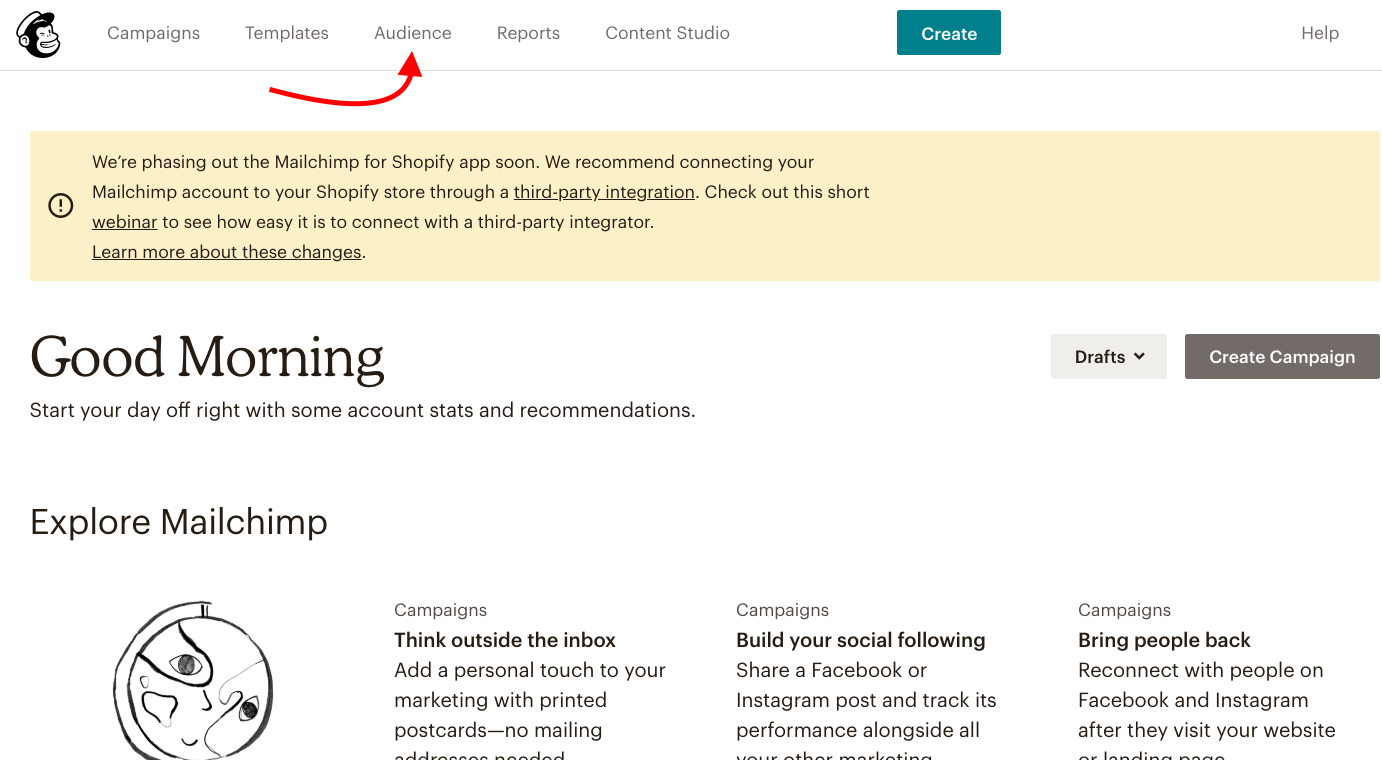Viewport: 1382px width, 760px height.
Task: Open the webinar link
Action: coord(125,222)
